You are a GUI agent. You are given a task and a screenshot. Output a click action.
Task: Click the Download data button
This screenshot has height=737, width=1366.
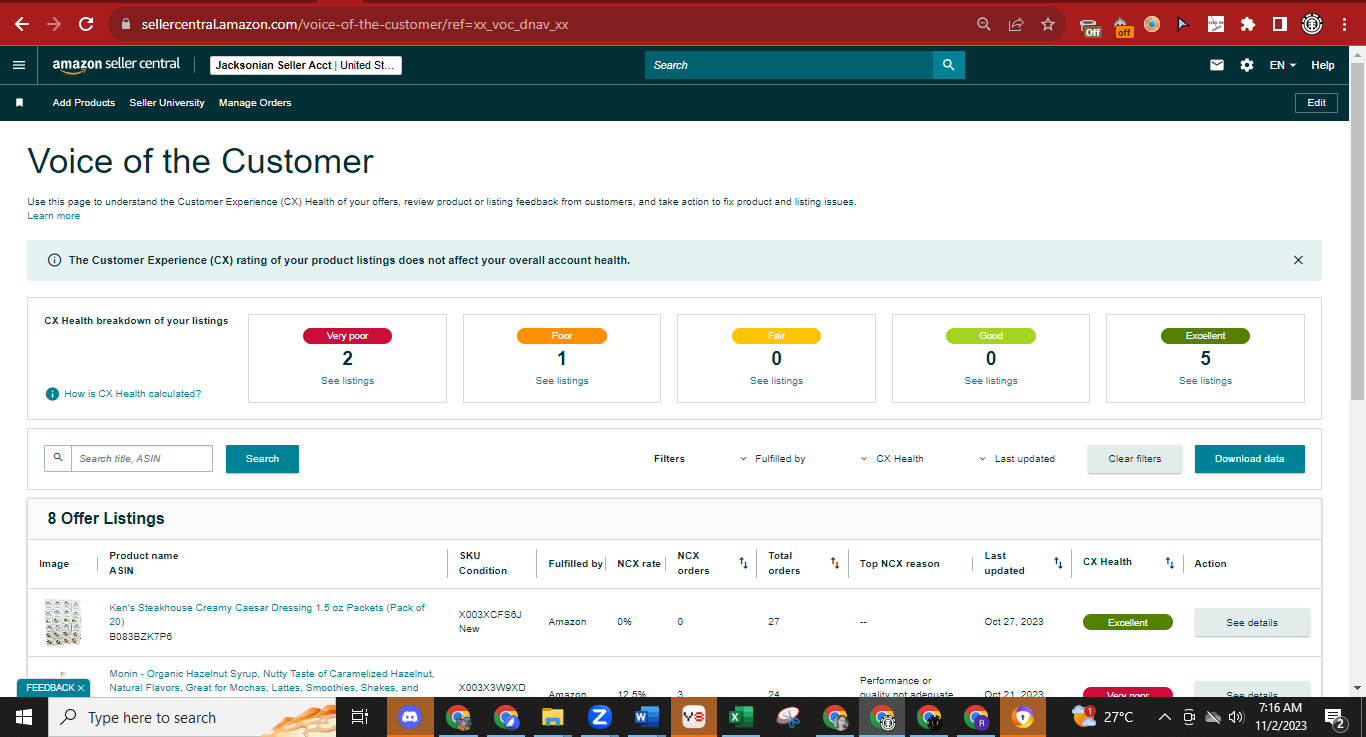[x=1250, y=459]
